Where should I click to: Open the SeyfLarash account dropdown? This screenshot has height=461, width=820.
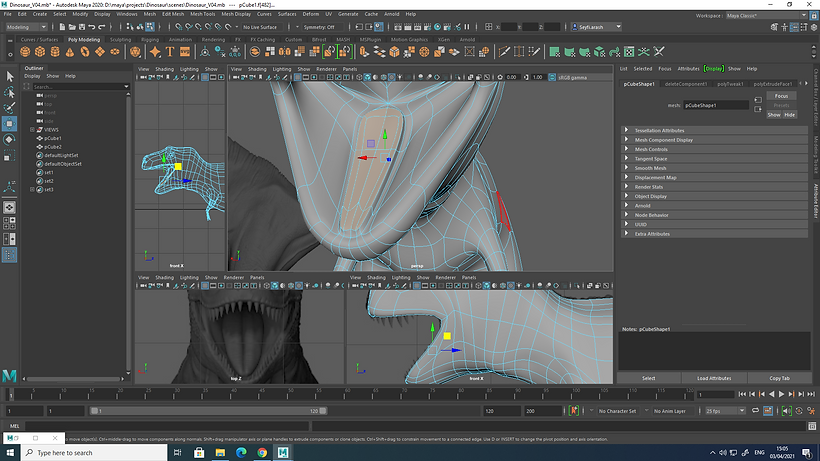(x=596, y=27)
